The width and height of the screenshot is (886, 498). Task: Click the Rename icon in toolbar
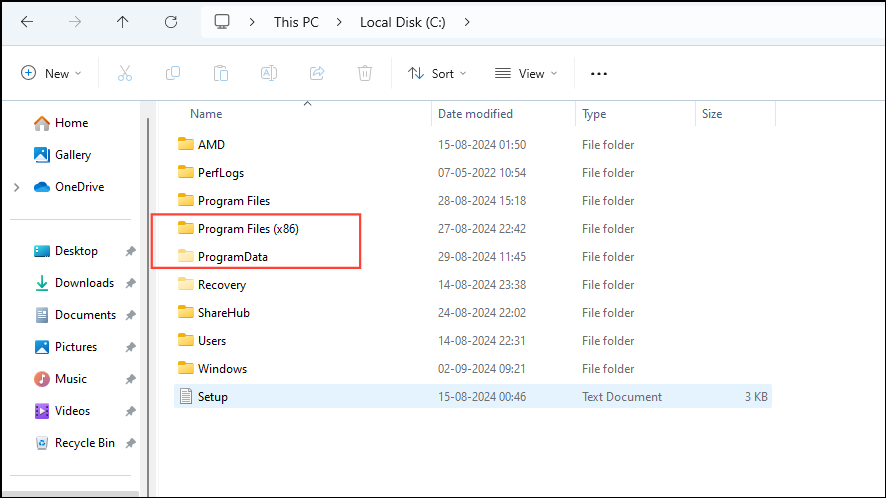[x=269, y=73]
